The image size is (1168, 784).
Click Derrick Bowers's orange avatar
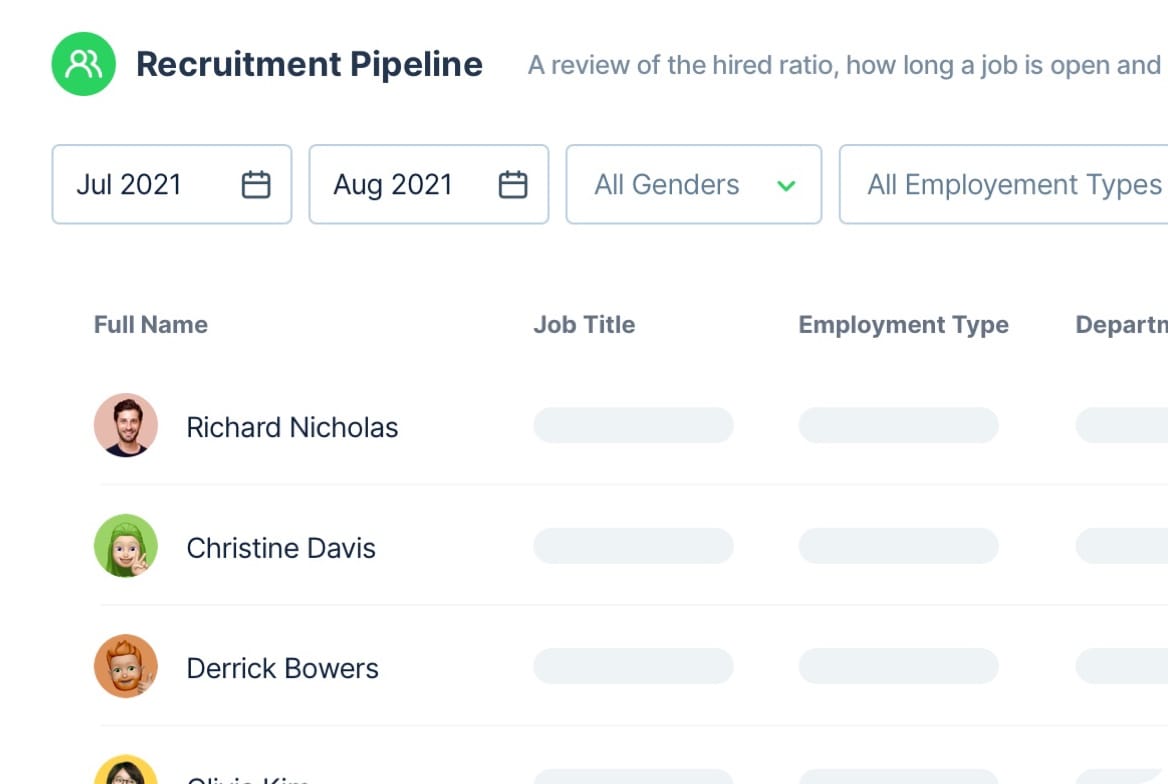tap(126, 666)
